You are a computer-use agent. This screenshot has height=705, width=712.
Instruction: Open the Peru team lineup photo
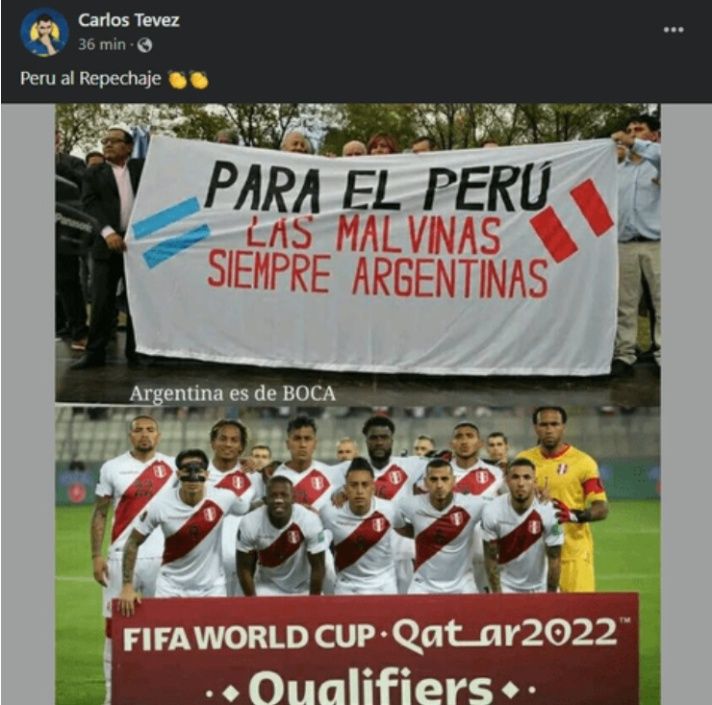pyautogui.click(x=357, y=555)
